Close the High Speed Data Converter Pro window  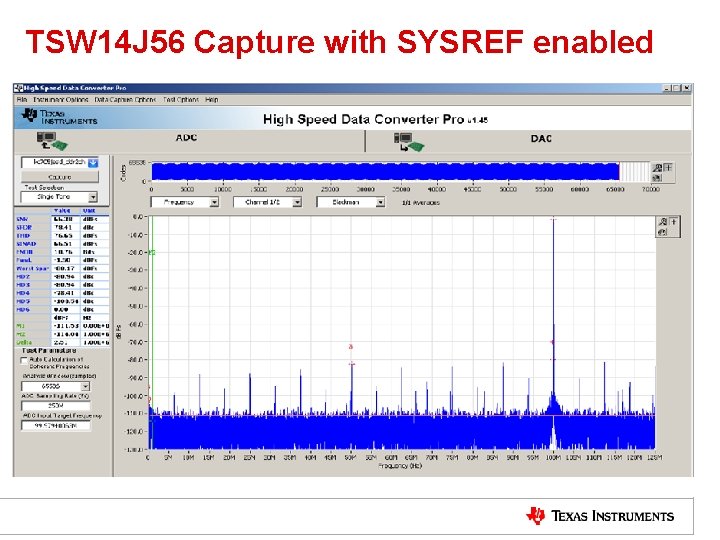click(x=686, y=88)
